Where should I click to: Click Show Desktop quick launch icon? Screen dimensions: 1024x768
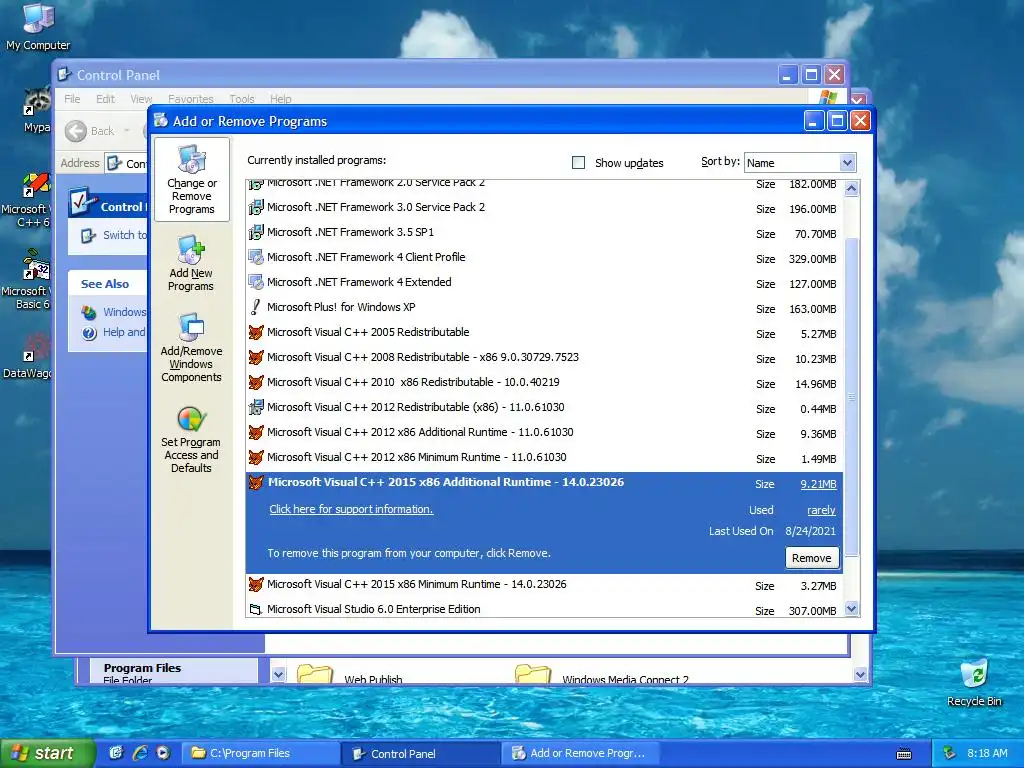116,753
